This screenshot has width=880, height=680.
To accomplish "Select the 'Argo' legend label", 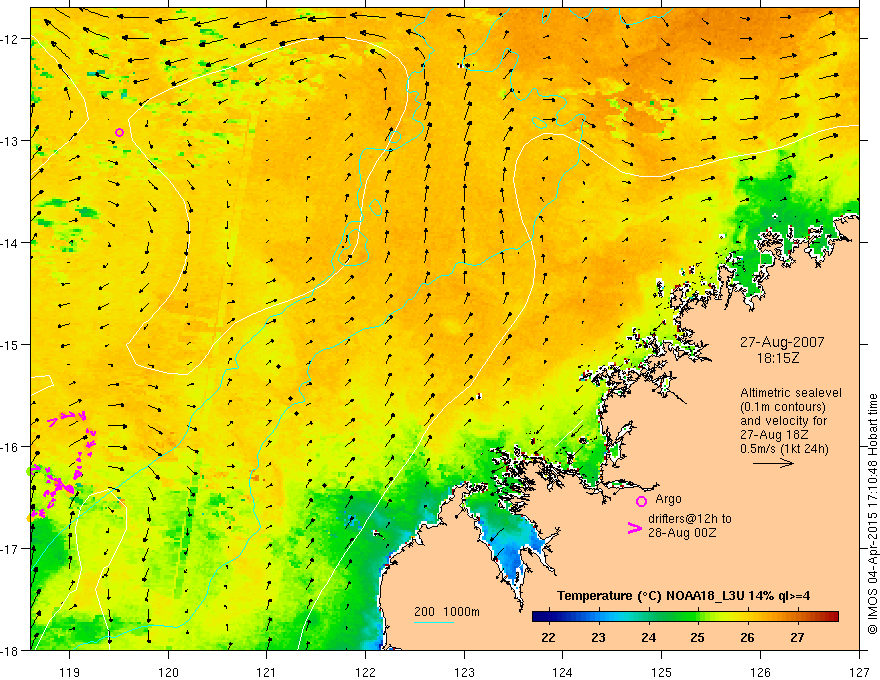I will (x=668, y=499).
